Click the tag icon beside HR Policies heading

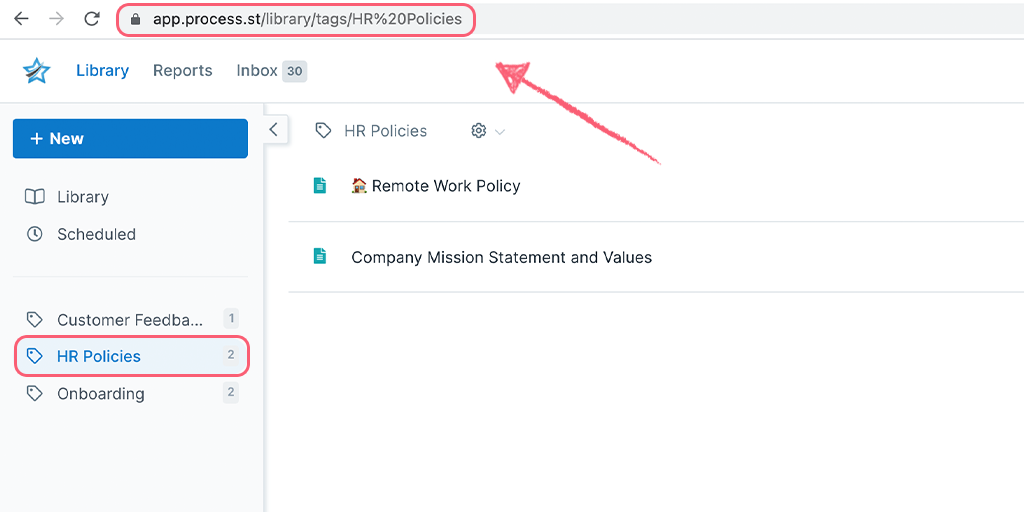coord(323,131)
